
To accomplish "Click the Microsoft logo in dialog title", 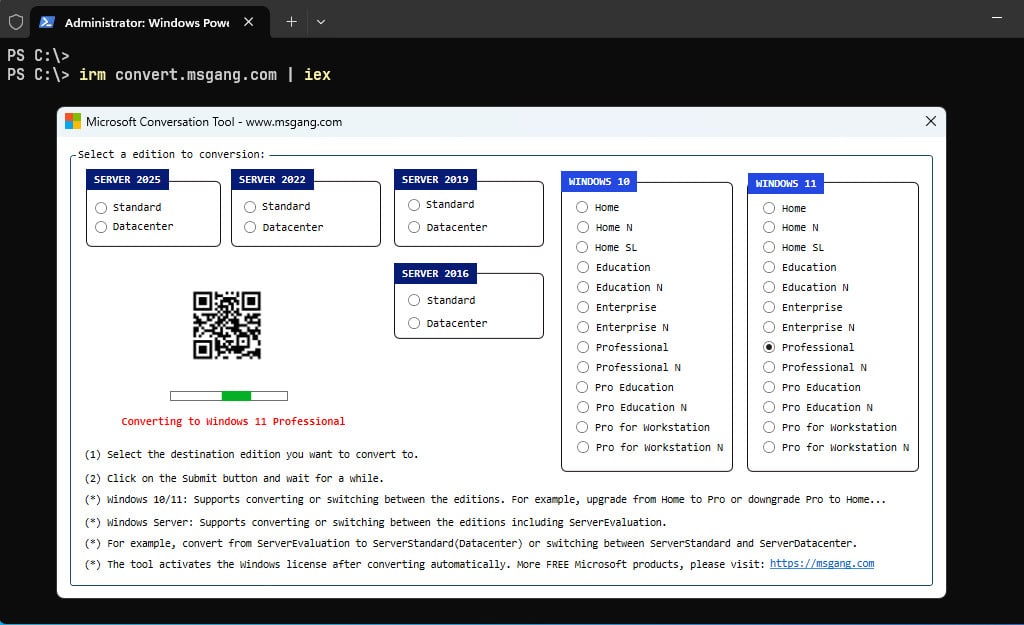I will (x=73, y=121).
